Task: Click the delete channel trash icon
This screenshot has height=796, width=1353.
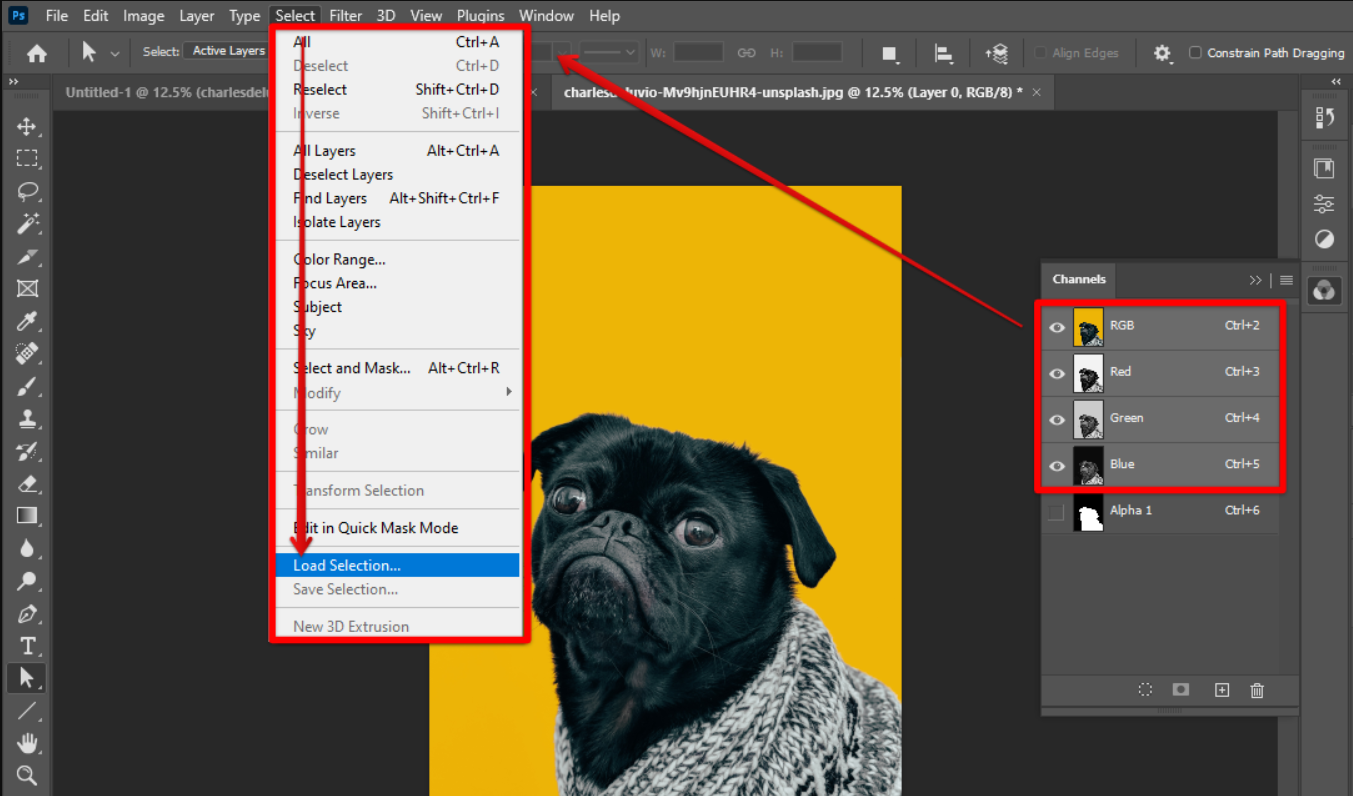Action: (1256, 690)
